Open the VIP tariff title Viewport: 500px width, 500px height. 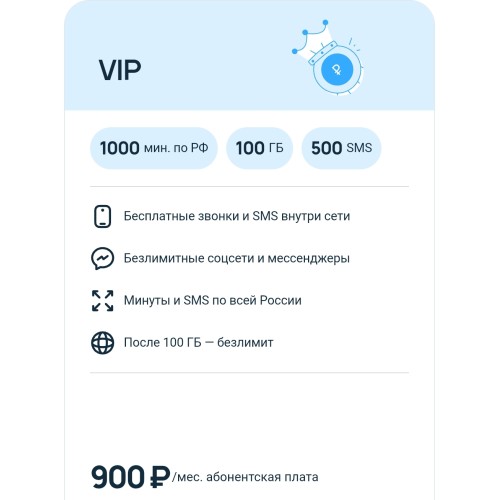point(120,70)
